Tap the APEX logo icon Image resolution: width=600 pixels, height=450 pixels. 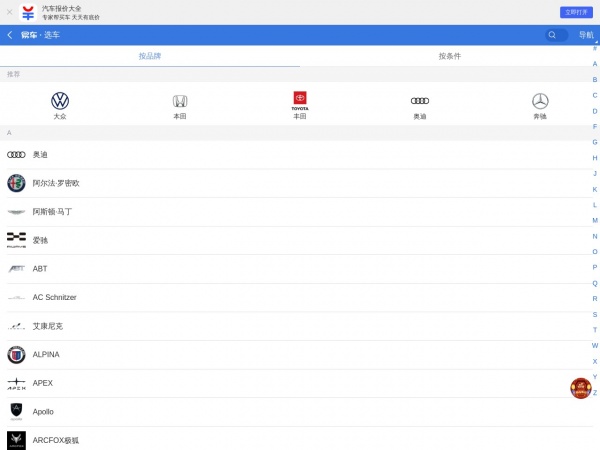point(16,383)
